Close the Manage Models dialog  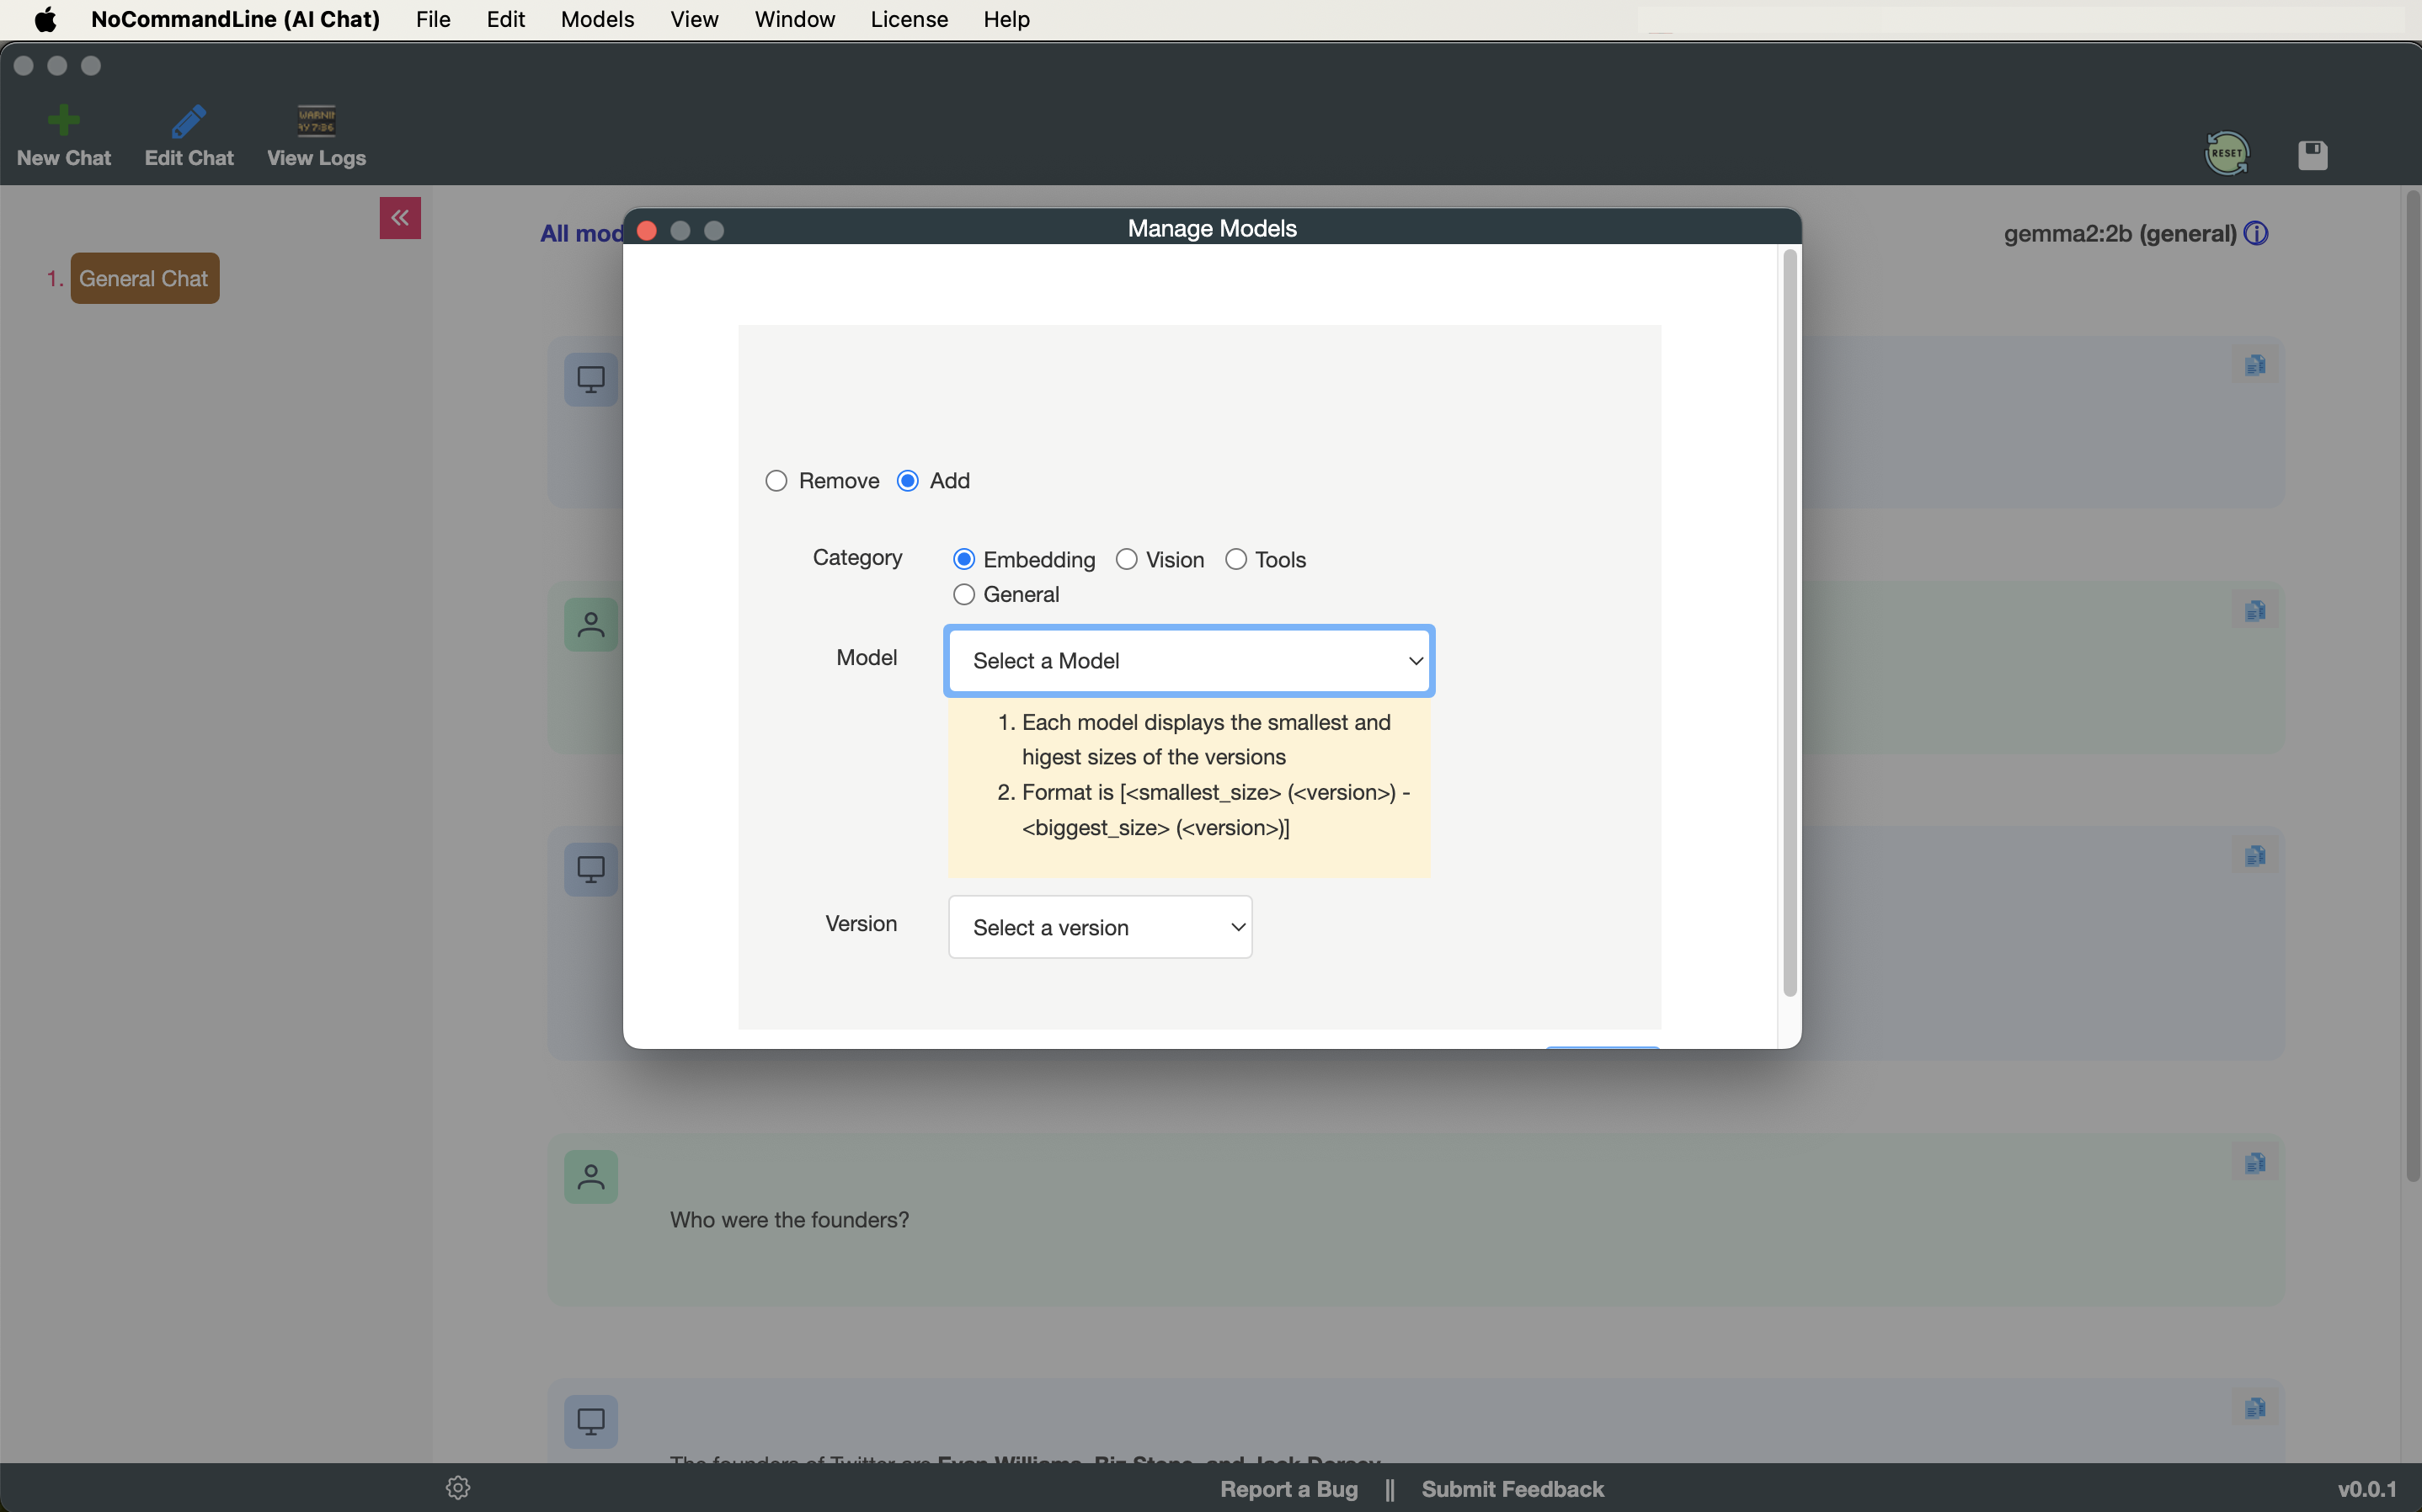[x=647, y=231]
